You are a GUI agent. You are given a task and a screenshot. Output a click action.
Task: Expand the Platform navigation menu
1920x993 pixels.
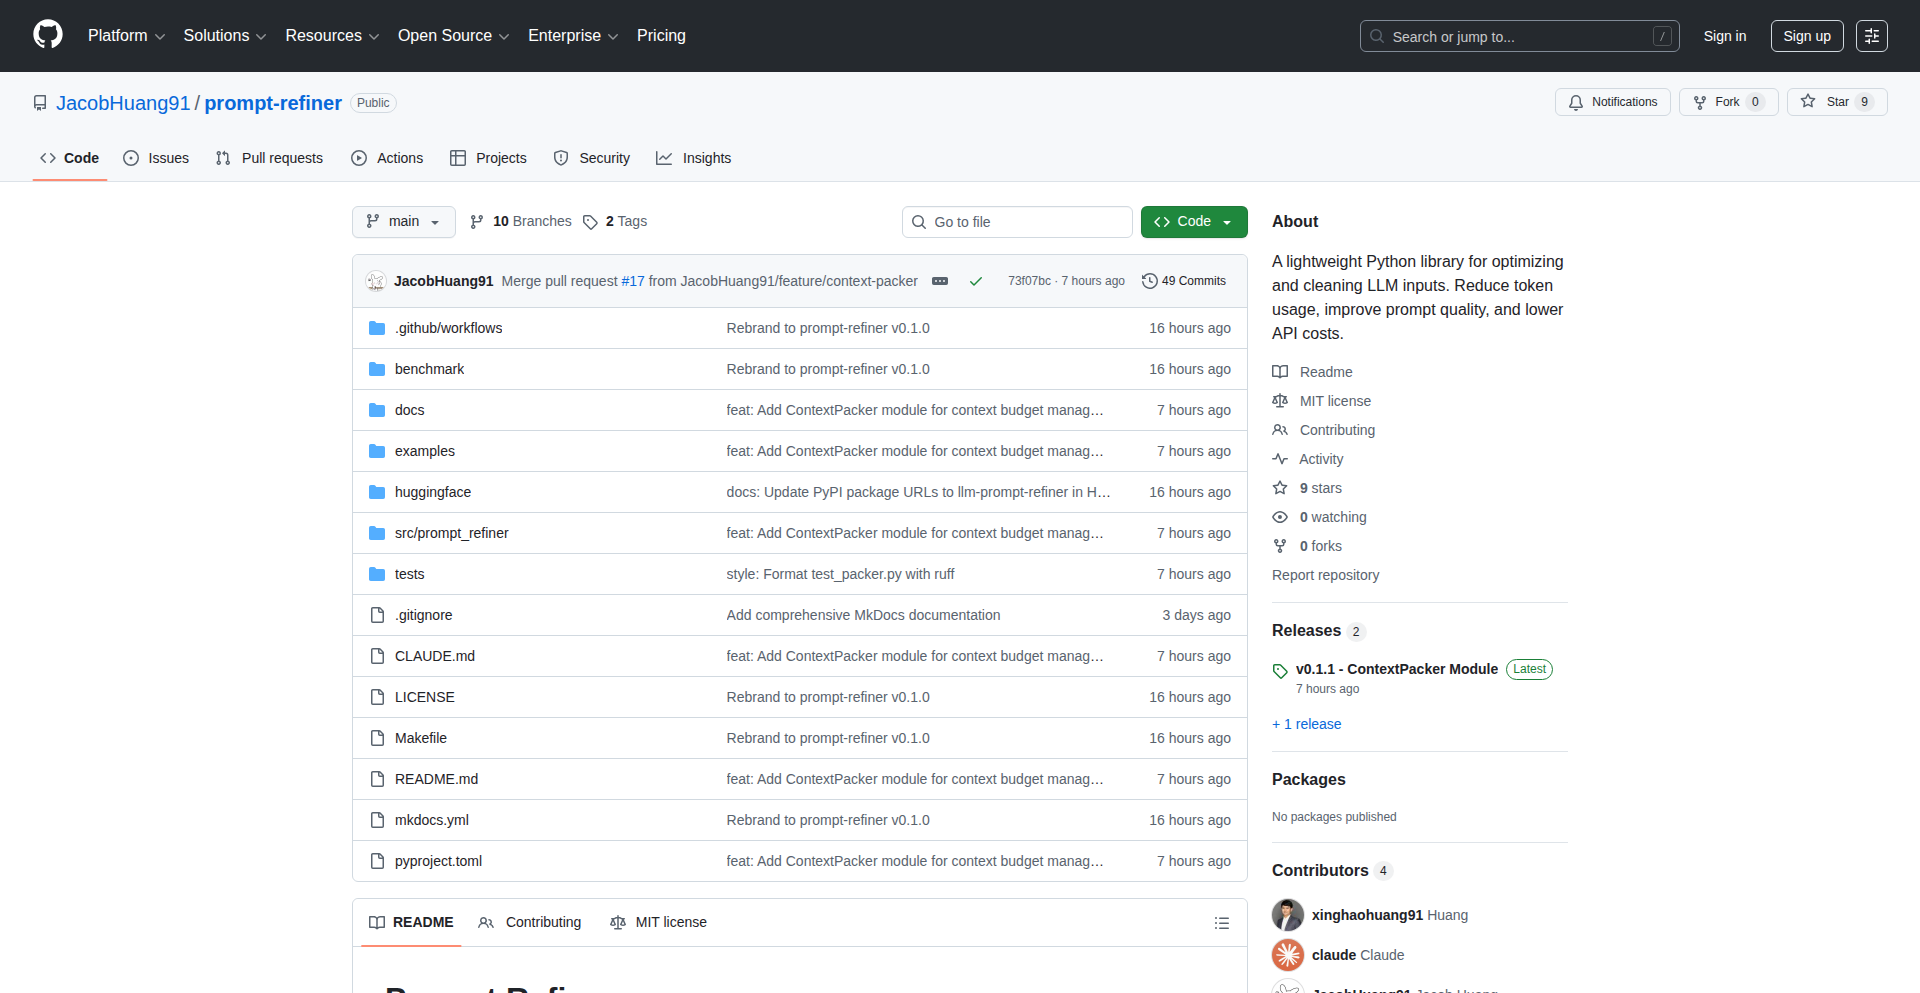tap(126, 36)
